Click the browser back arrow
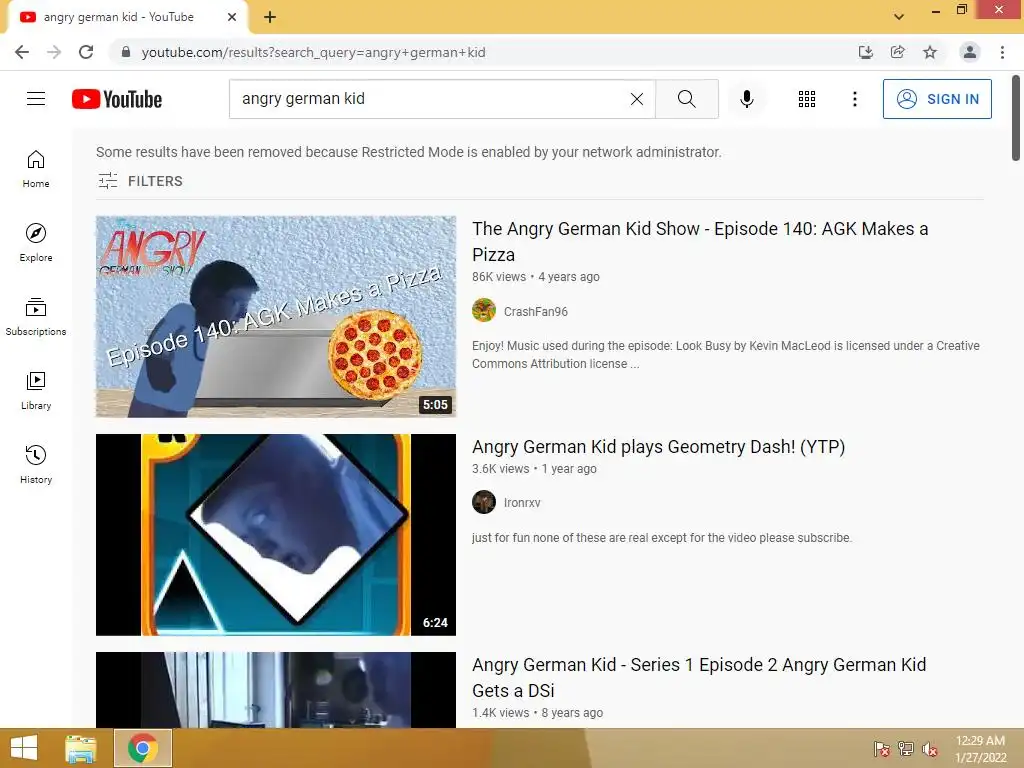The image size is (1024, 768). pyautogui.click(x=22, y=52)
